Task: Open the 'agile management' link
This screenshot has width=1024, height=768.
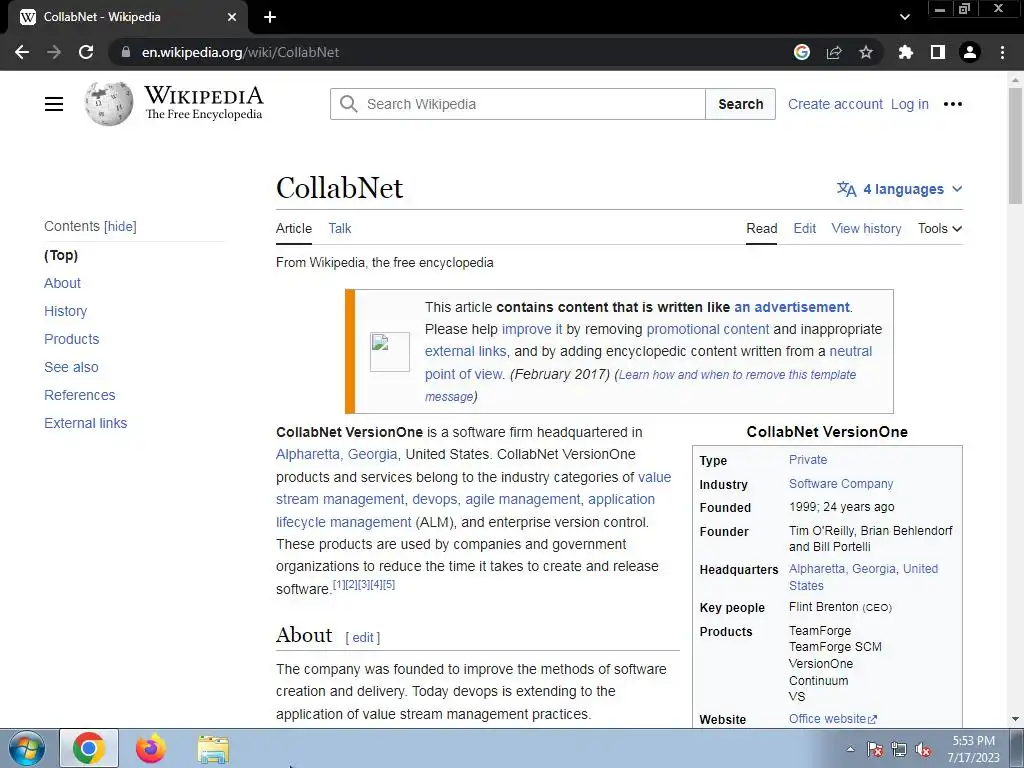Action: (x=522, y=500)
